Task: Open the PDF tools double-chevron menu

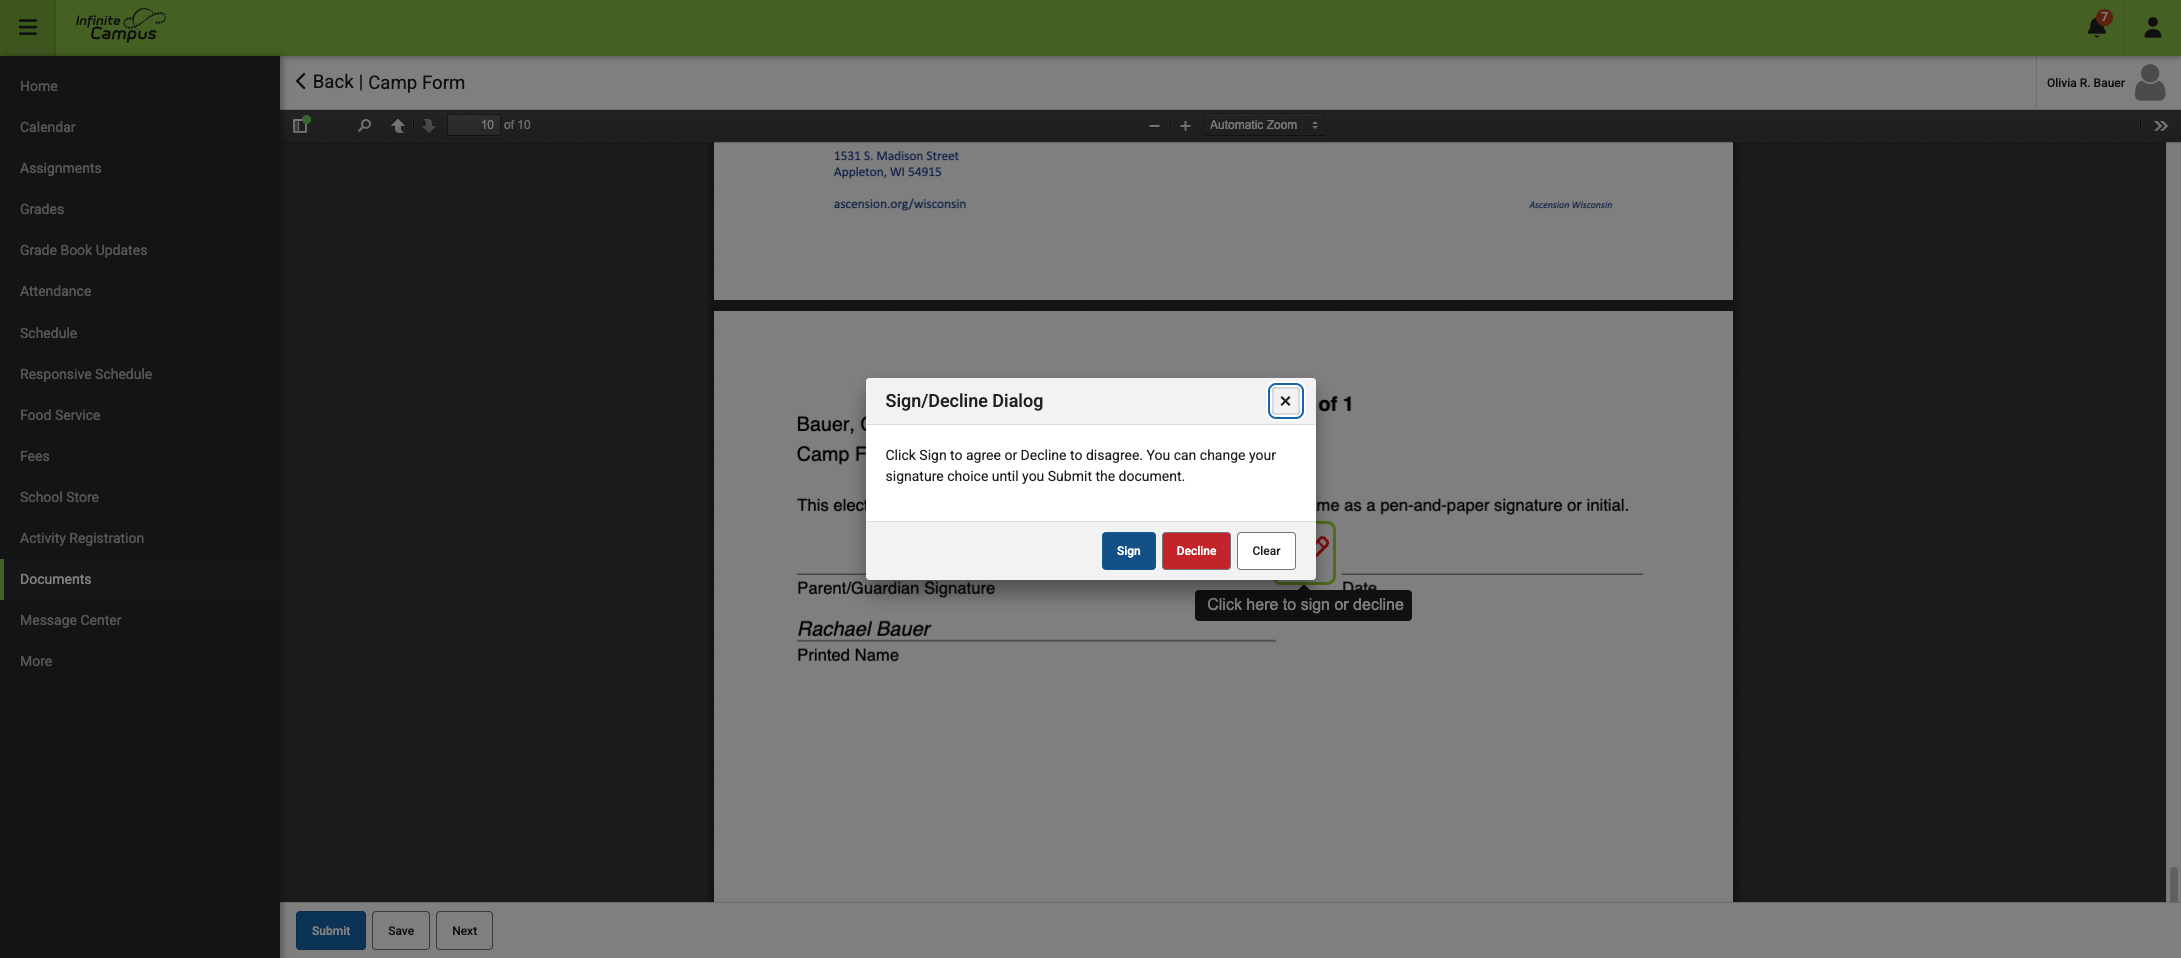Action: pos(2160,125)
